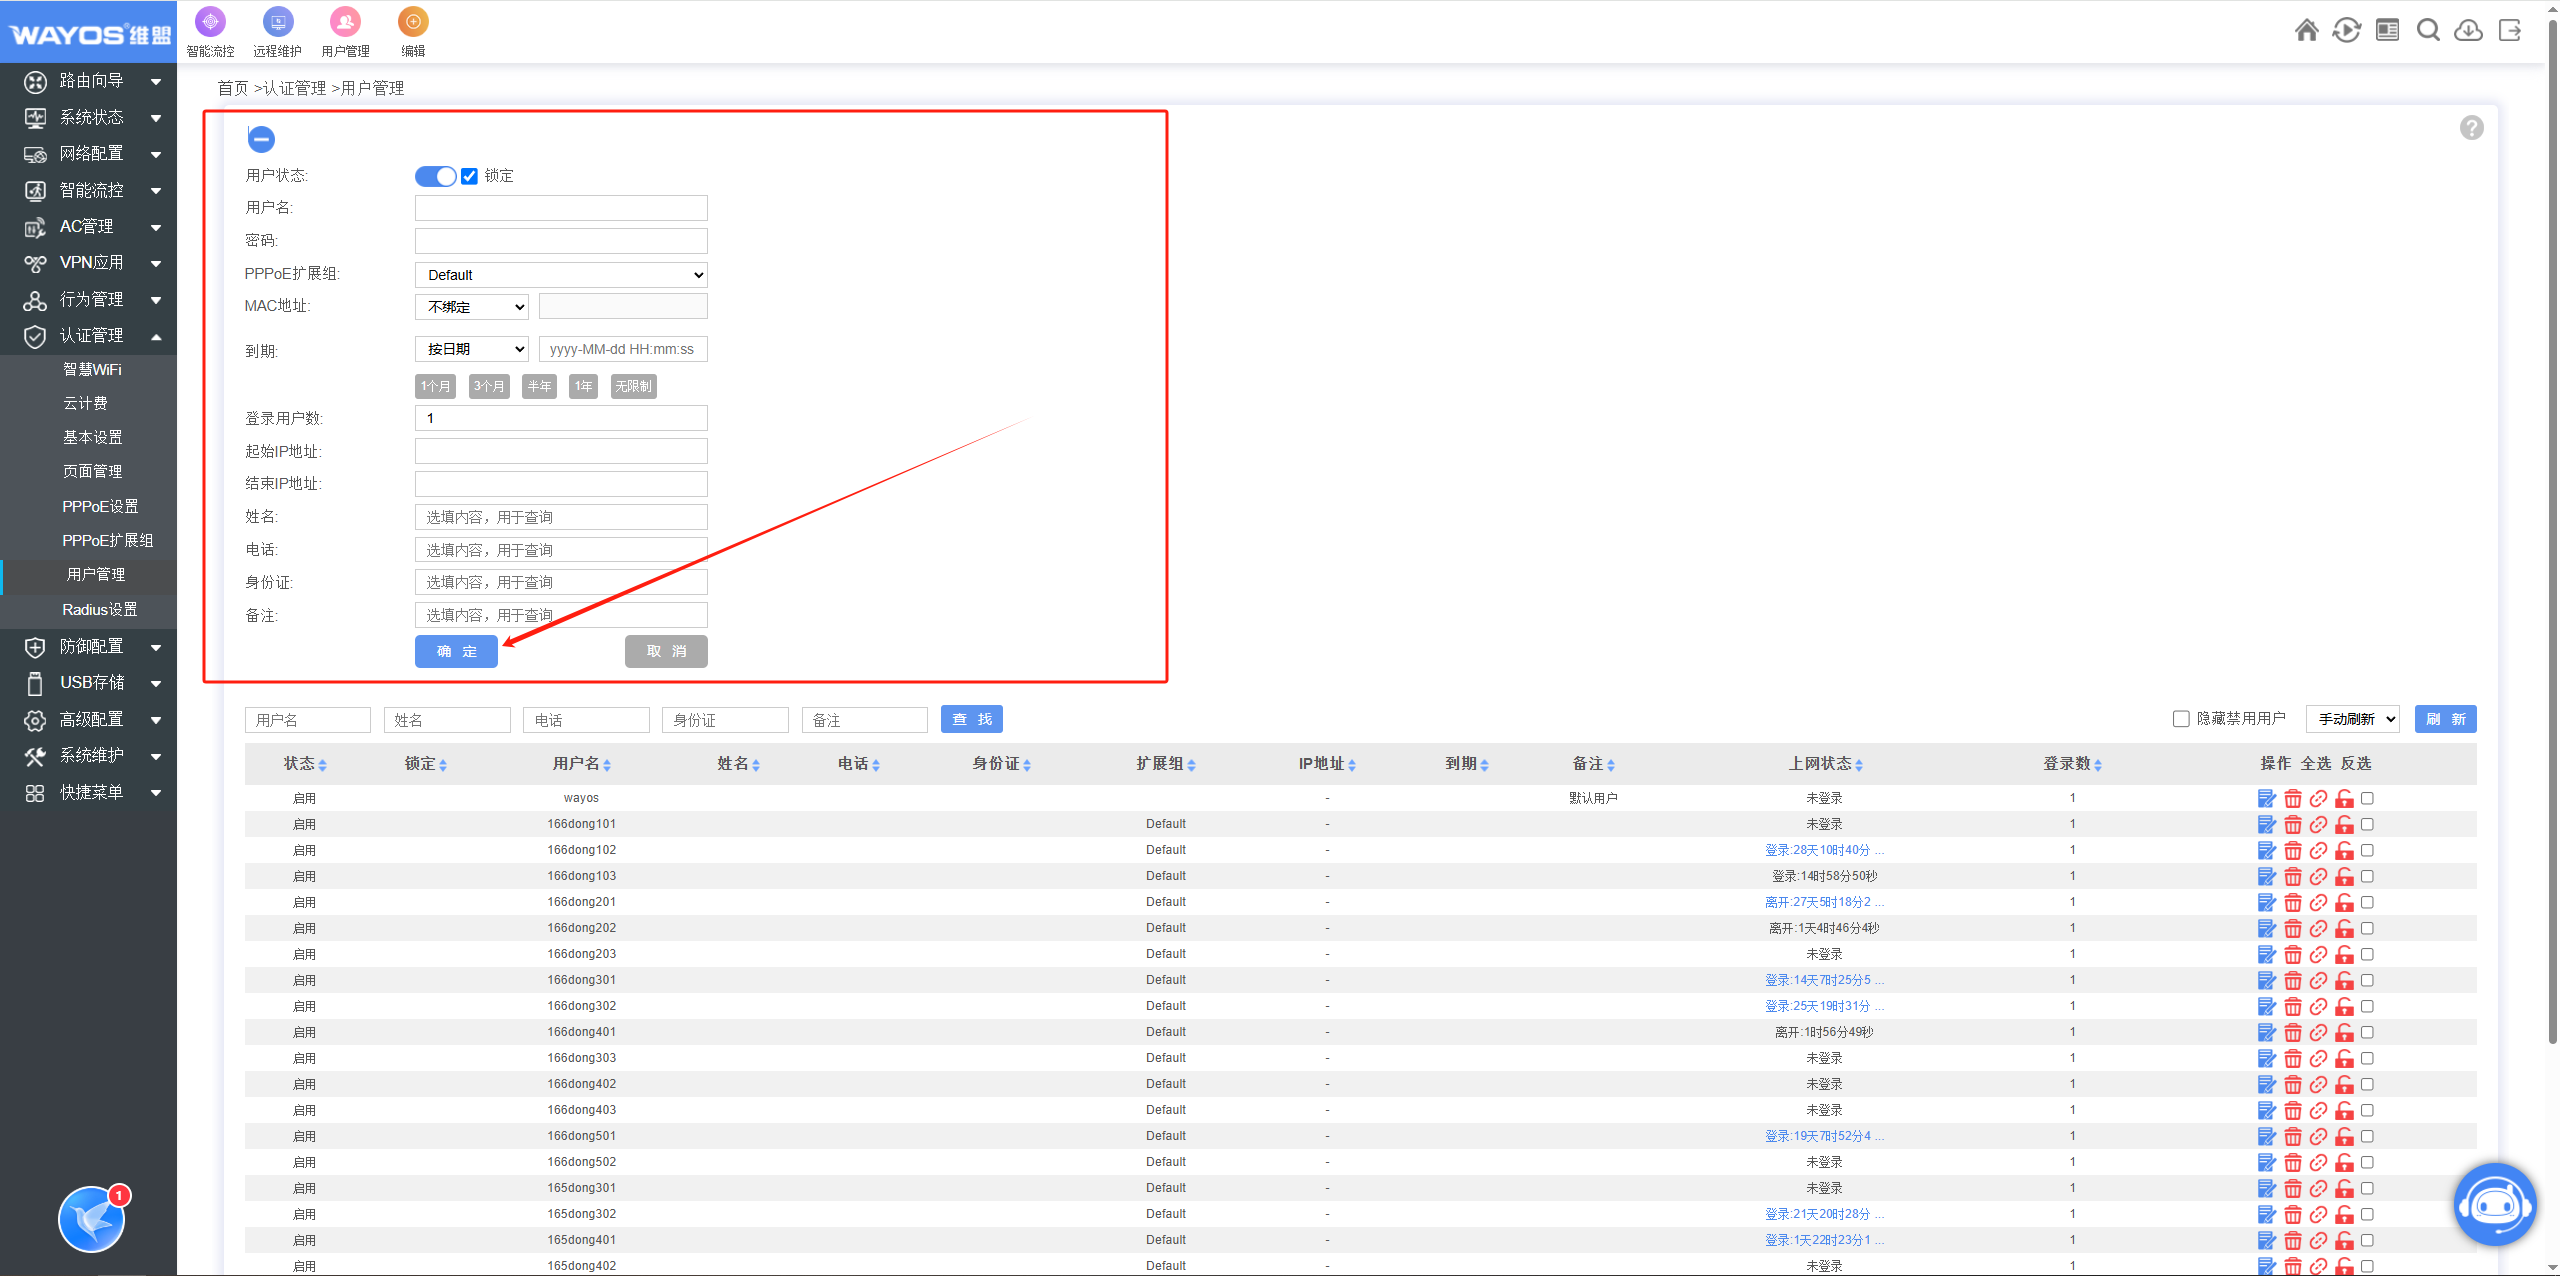The height and width of the screenshot is (1276, 2560).
Task: Uncheck the 锁定 checkbox
Action: tap(469, 176)
